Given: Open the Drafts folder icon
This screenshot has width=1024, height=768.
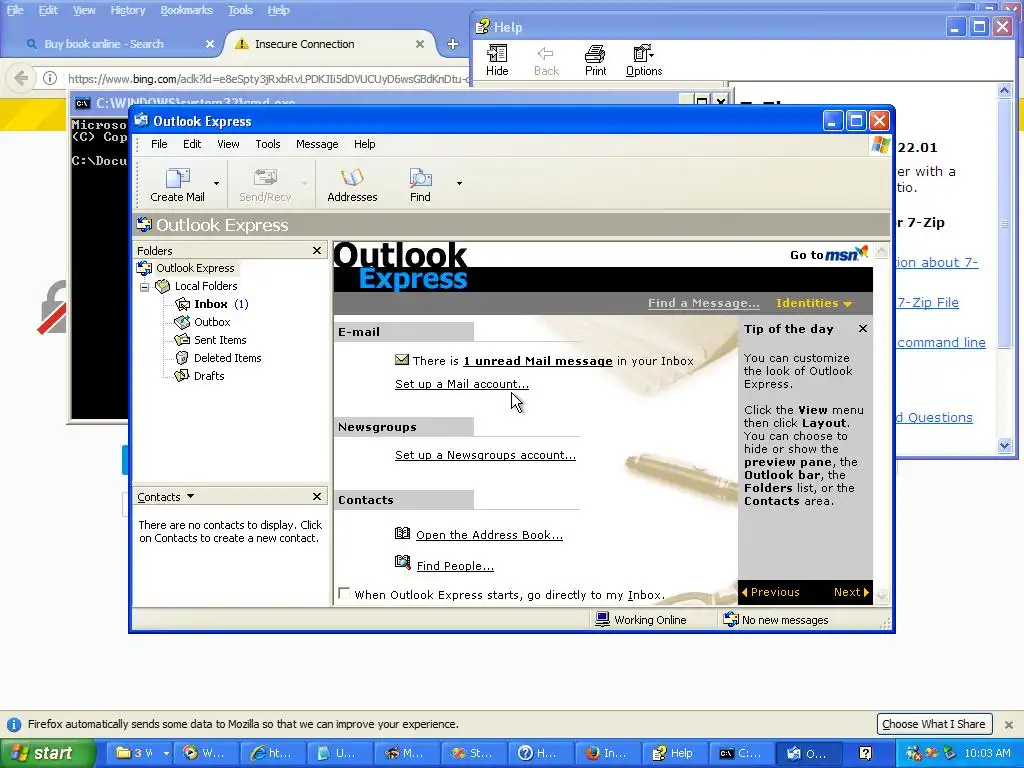Looking at the screenshot, I should 182,376.
